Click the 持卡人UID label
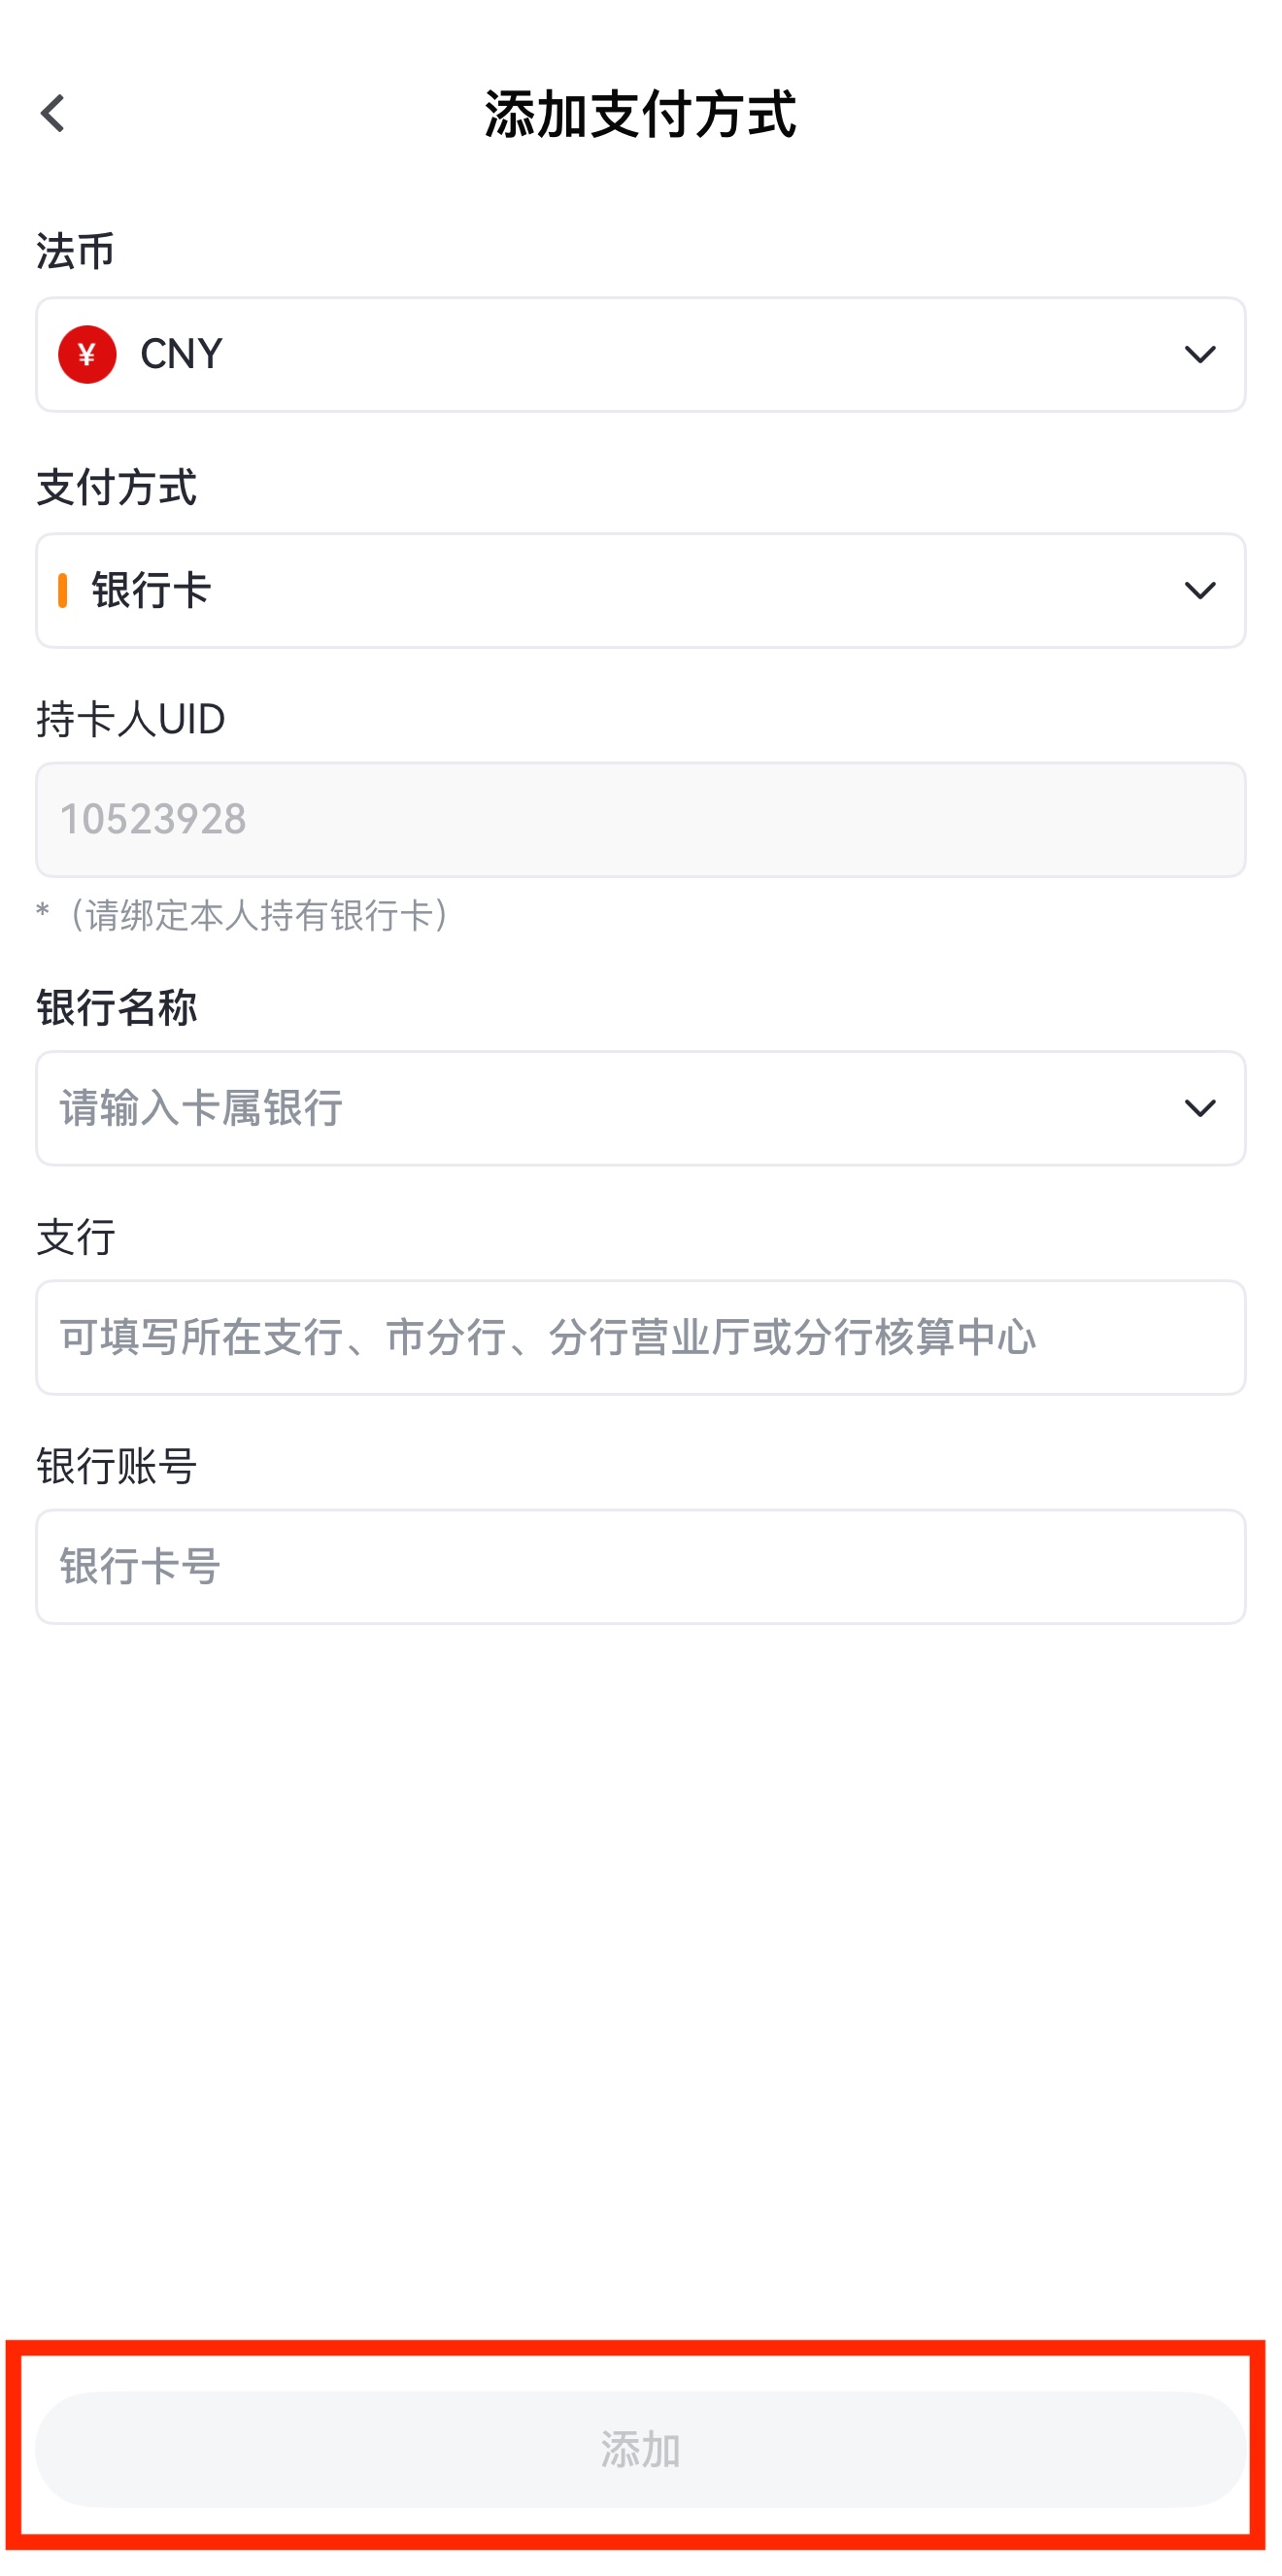This screenshot has height=2576, width=1282. (x=131, y=719)
